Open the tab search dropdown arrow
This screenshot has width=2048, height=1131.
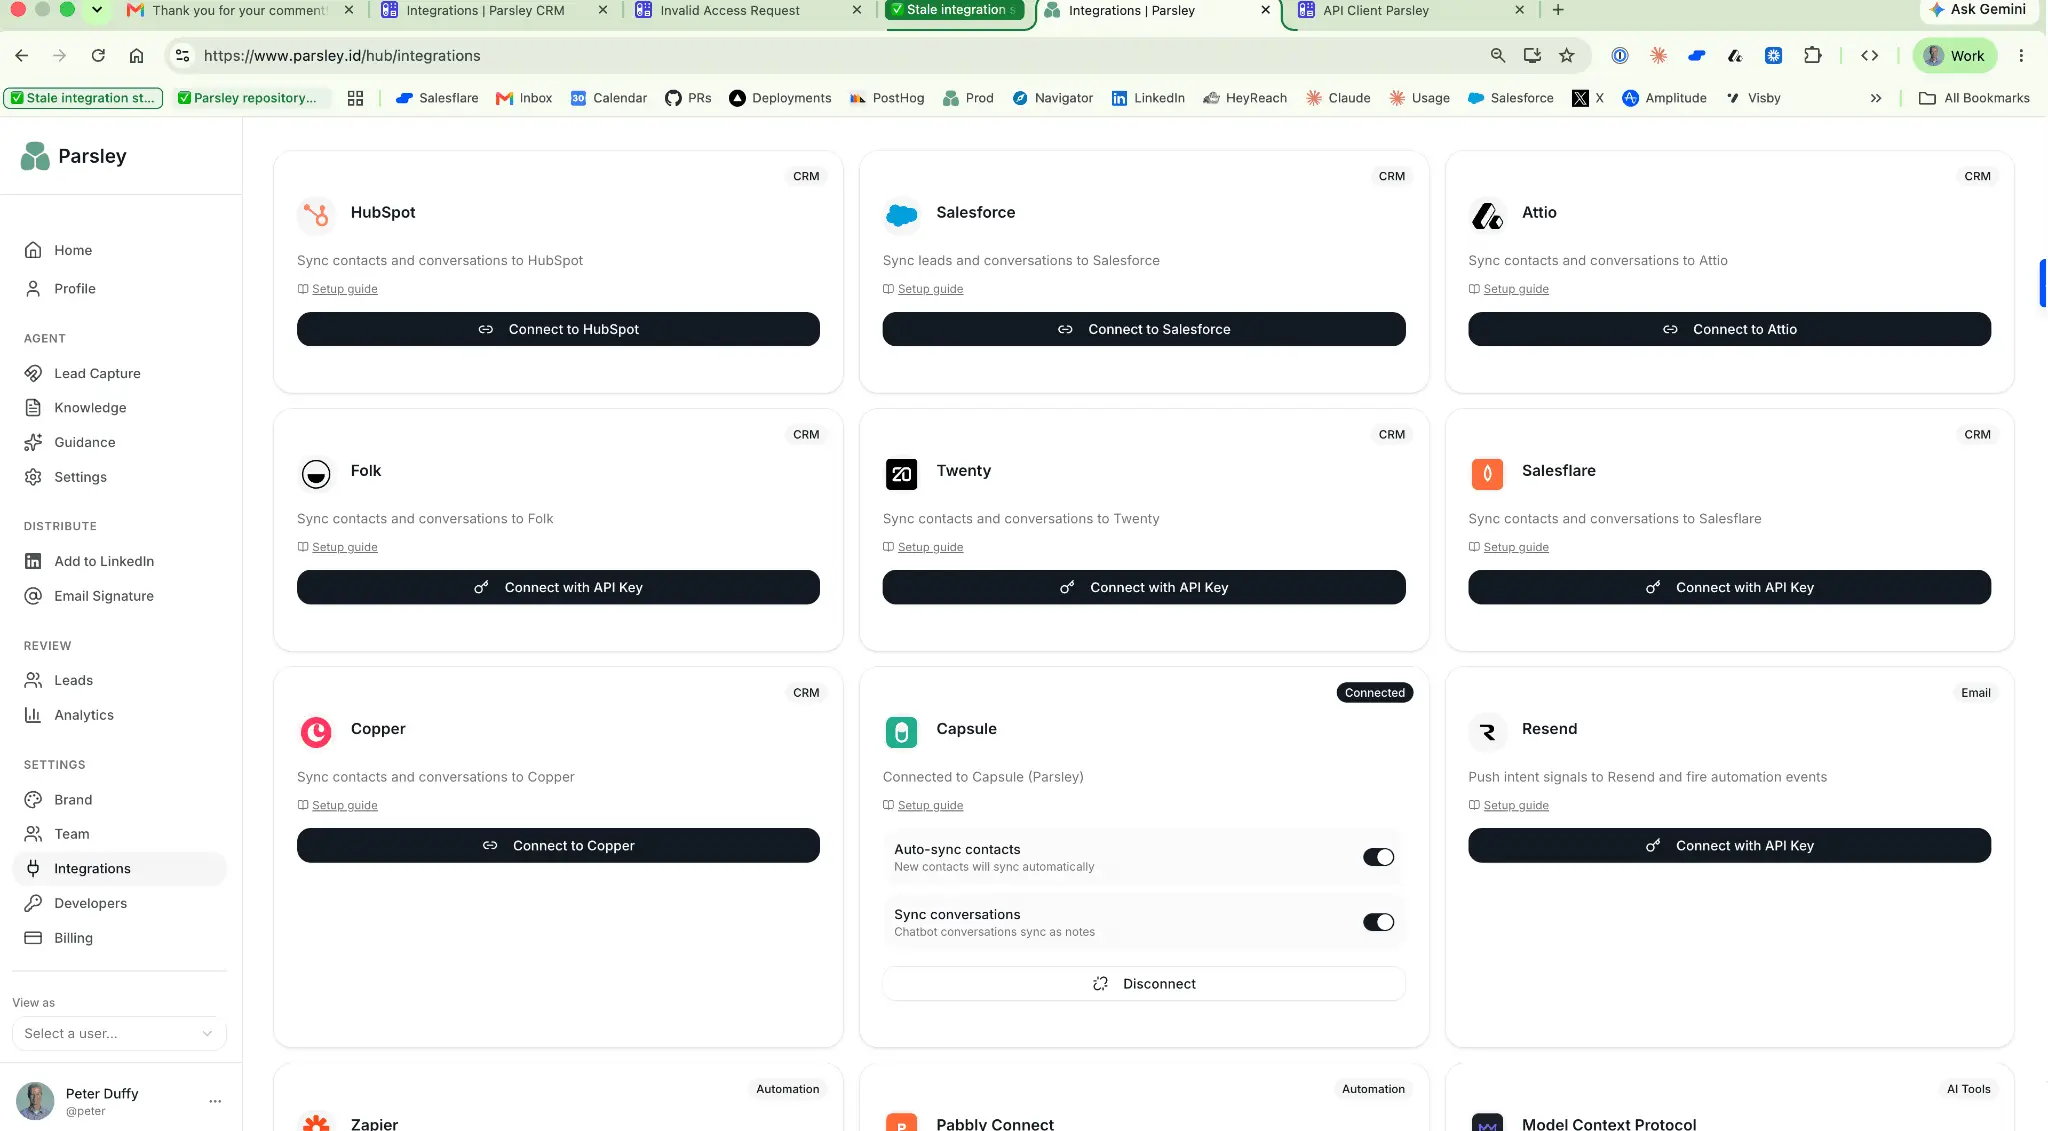click(x=97, y=10)
